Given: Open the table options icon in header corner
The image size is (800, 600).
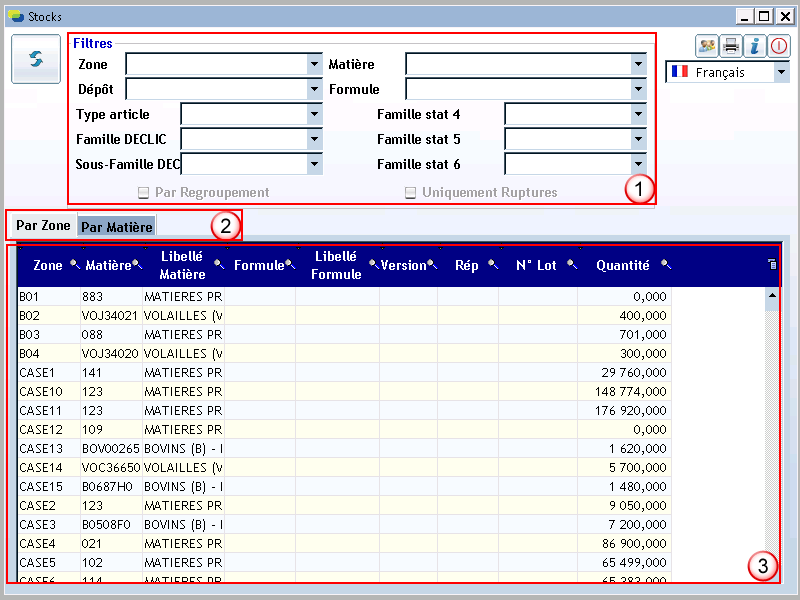Looking at the screenshot, I should point(772,264).
